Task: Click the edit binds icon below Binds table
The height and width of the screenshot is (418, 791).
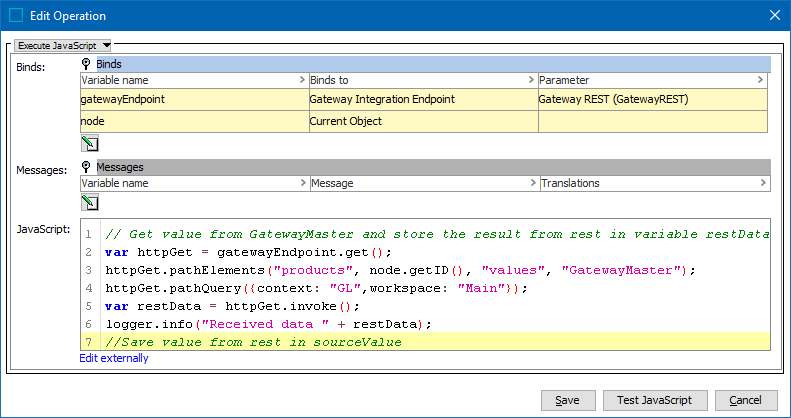Action: tap(89, 143)
